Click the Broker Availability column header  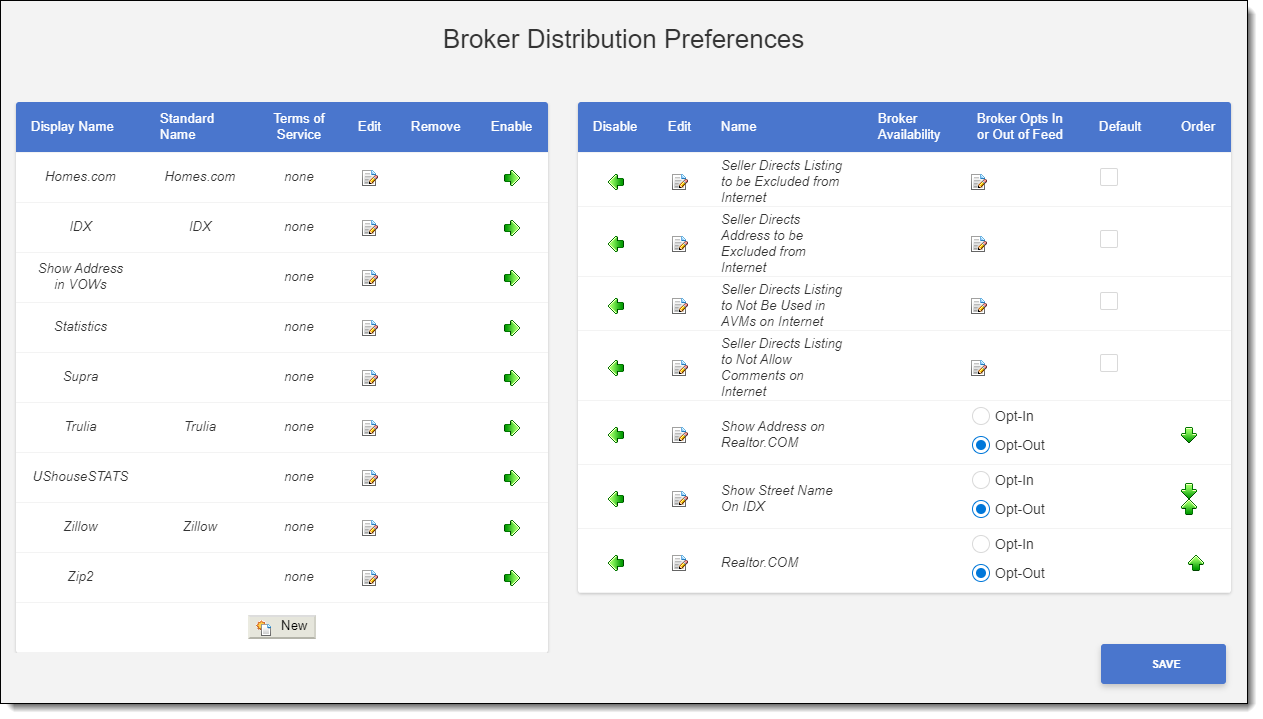[909, 127]
